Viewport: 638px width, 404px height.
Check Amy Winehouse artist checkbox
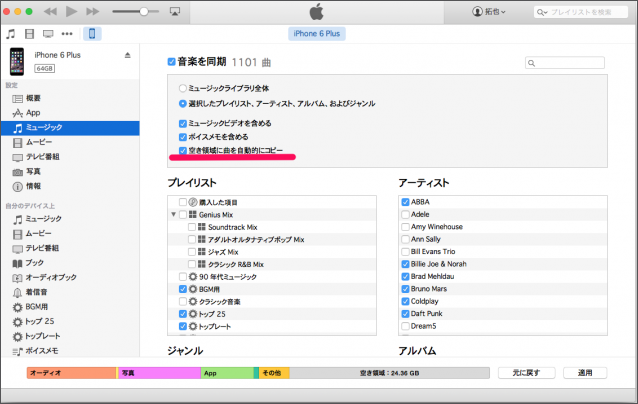[x=405, y=227]
